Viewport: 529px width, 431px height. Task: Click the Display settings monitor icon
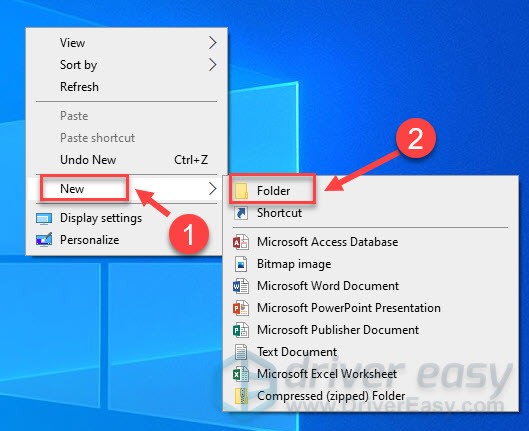[x=44, y=218]
